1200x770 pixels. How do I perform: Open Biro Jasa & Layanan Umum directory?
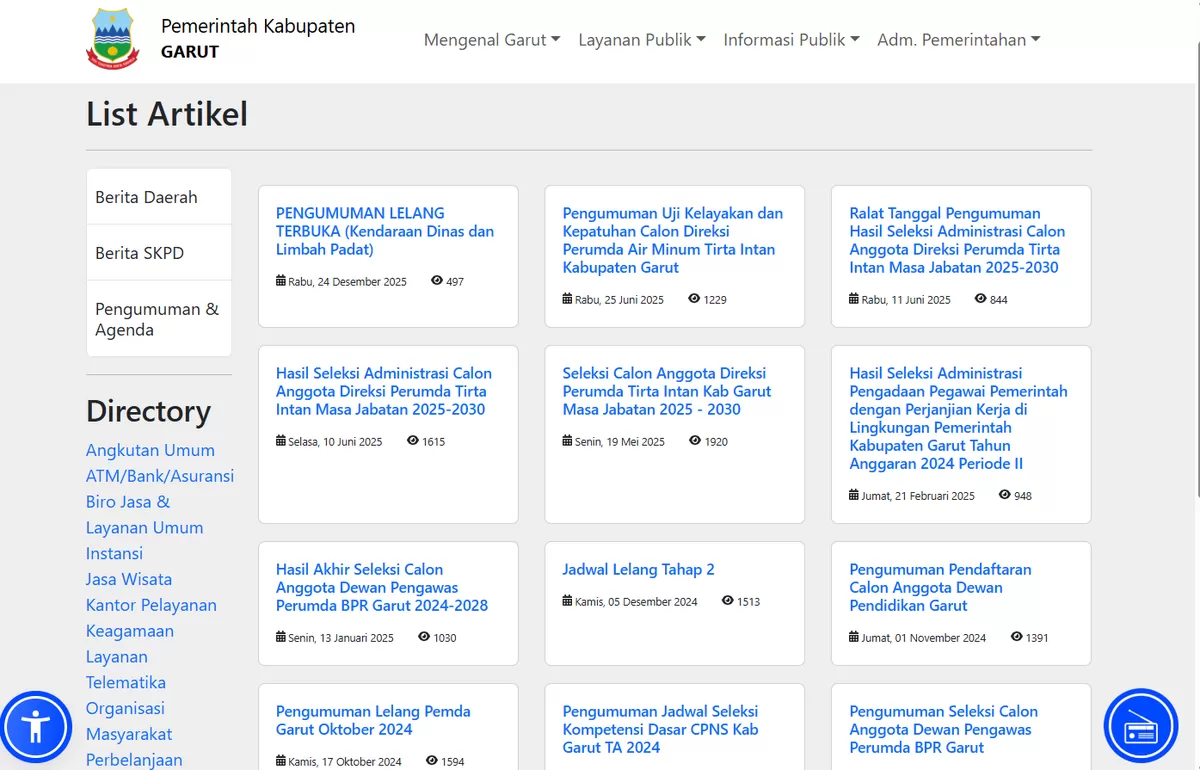(144, 515)
